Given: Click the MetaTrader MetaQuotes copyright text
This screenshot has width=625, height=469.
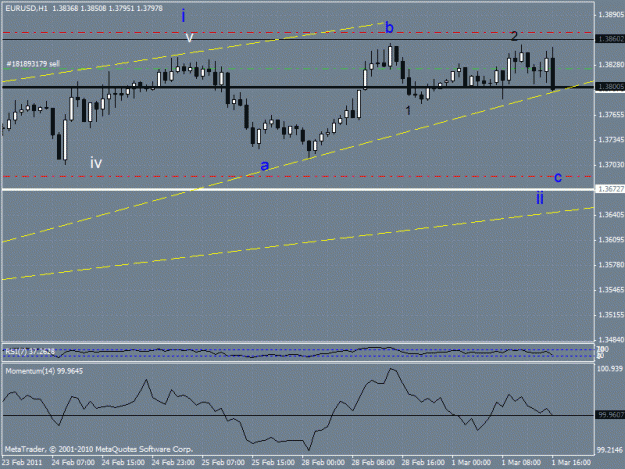Looking at the screenshot, I should (x=99, y=449).
